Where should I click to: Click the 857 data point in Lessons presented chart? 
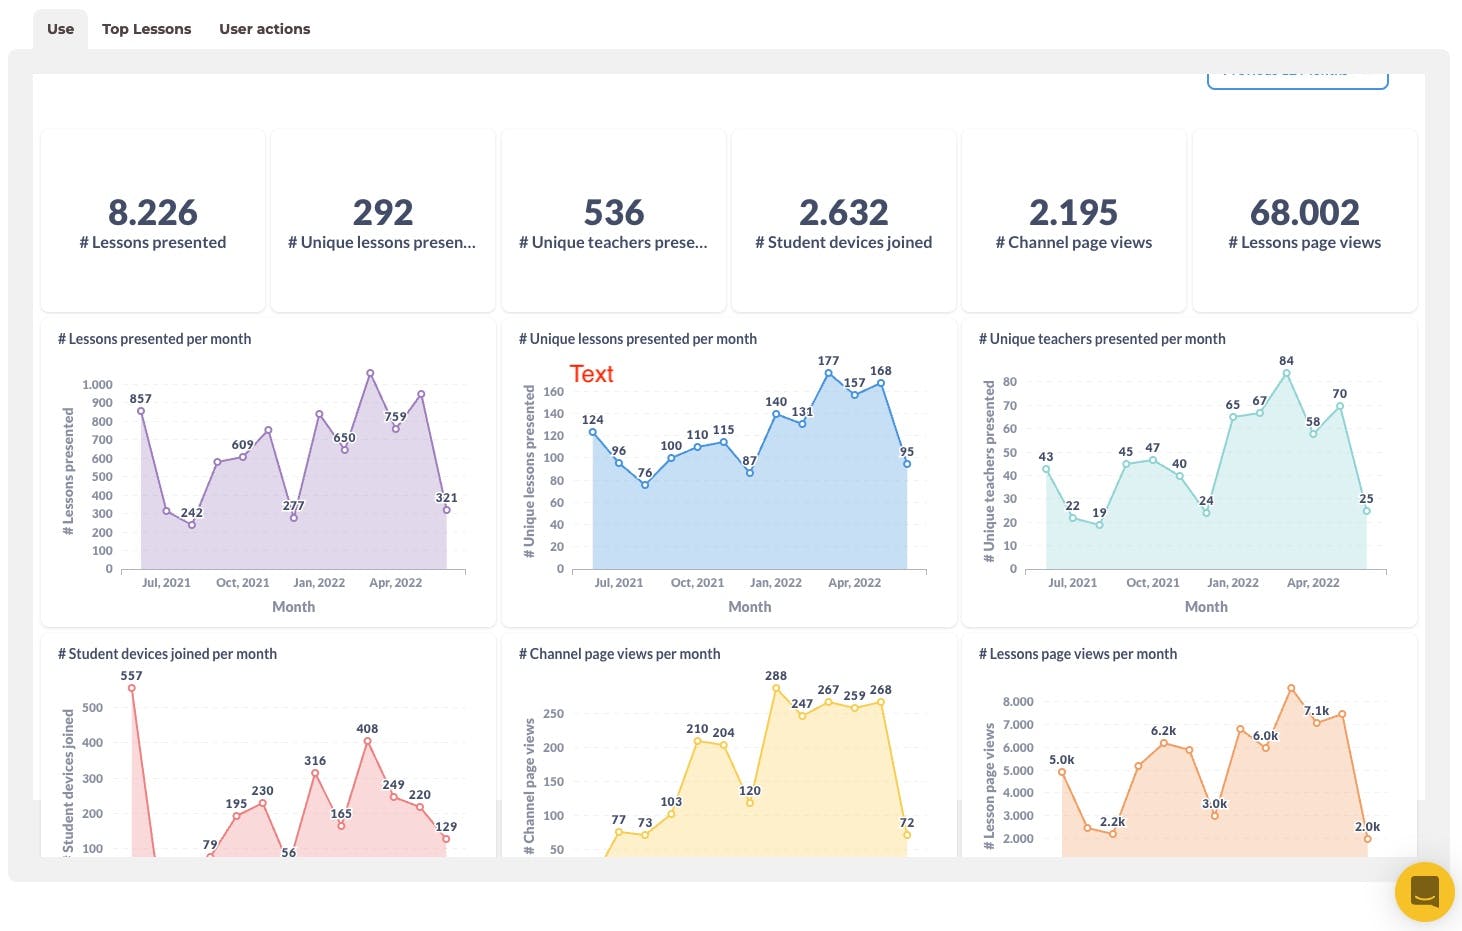point(141,411)
